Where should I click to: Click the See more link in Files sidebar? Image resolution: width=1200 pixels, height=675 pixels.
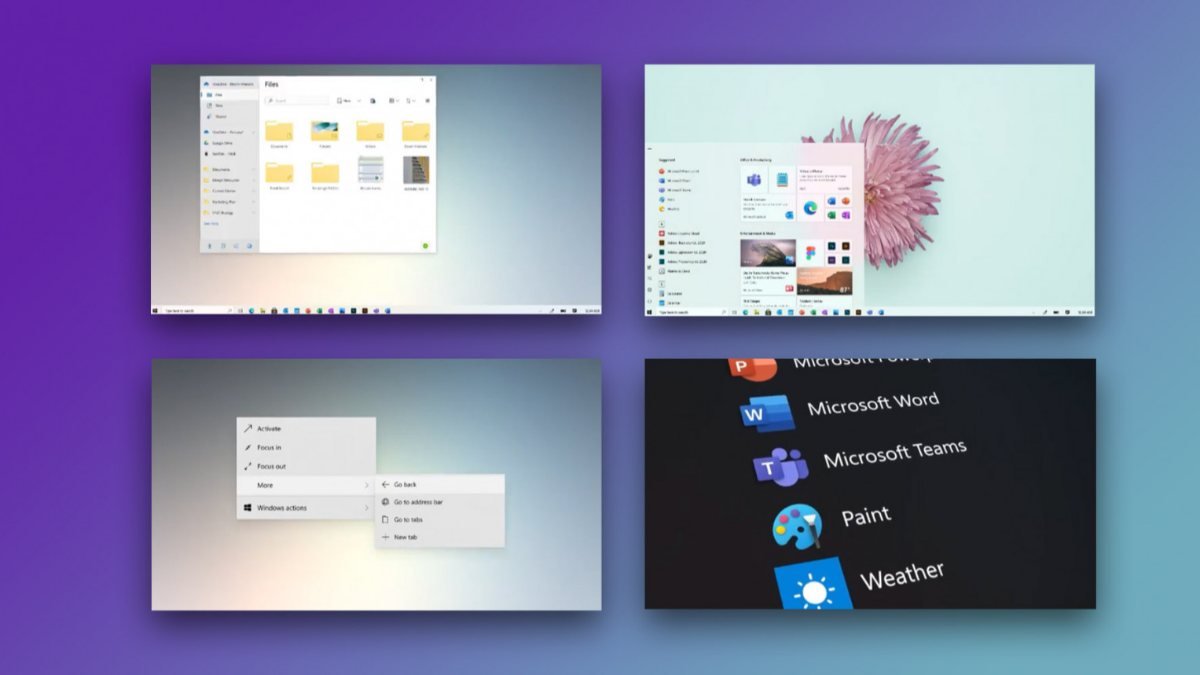coord(211,223)
